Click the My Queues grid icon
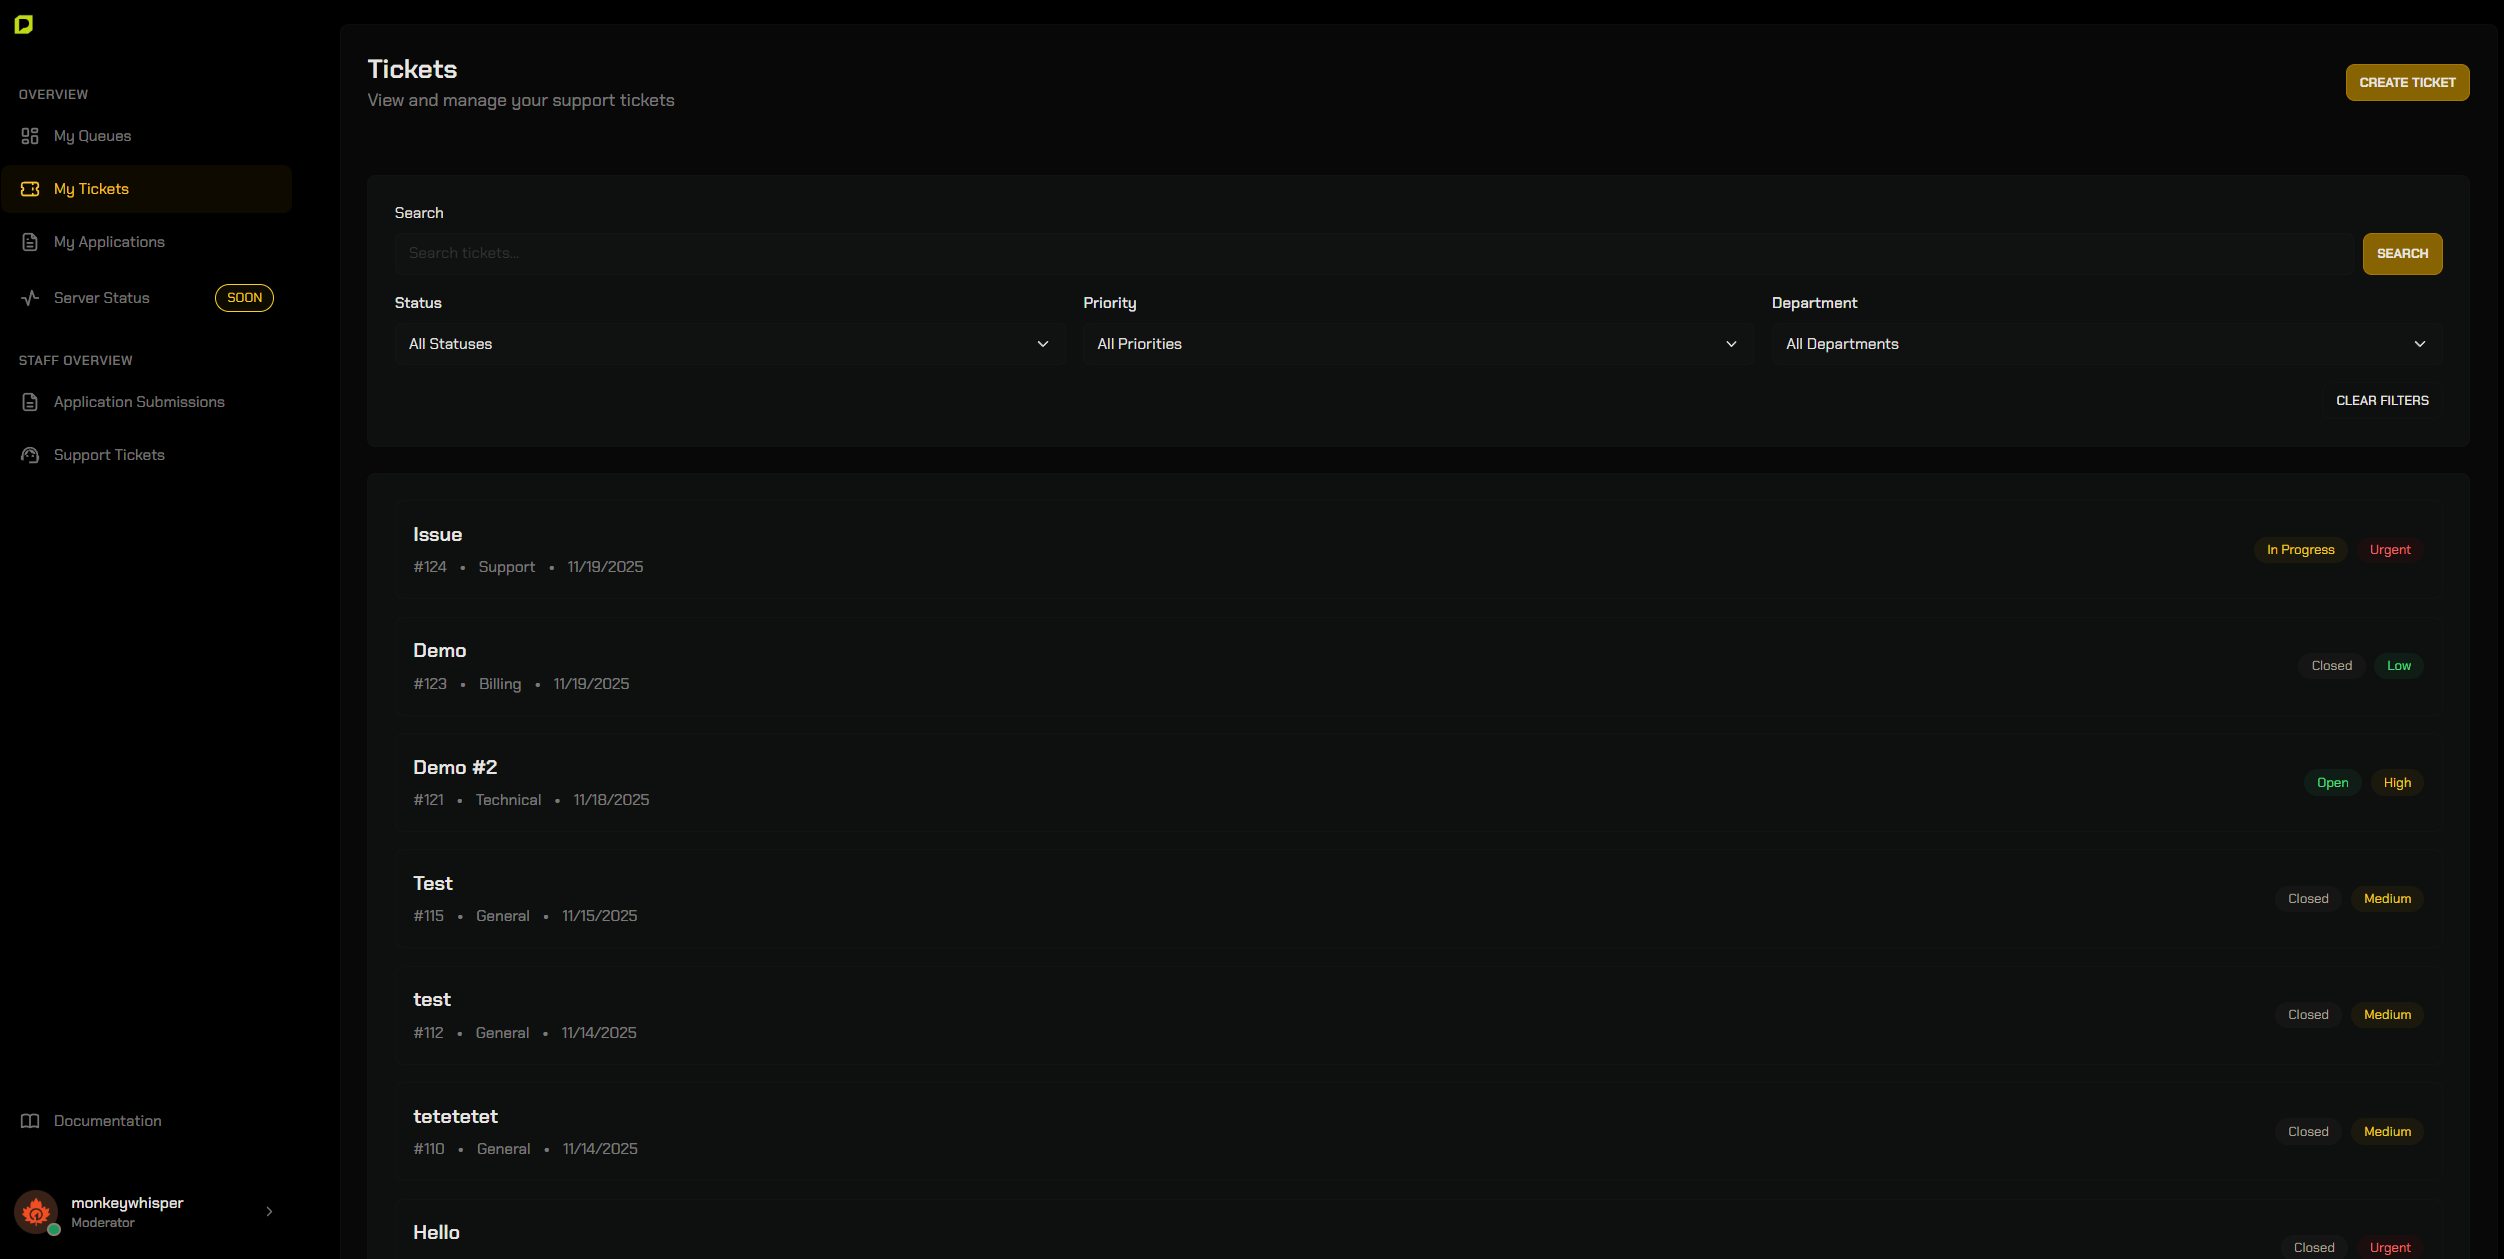2504x1259 pixels. tap(30, 136)
